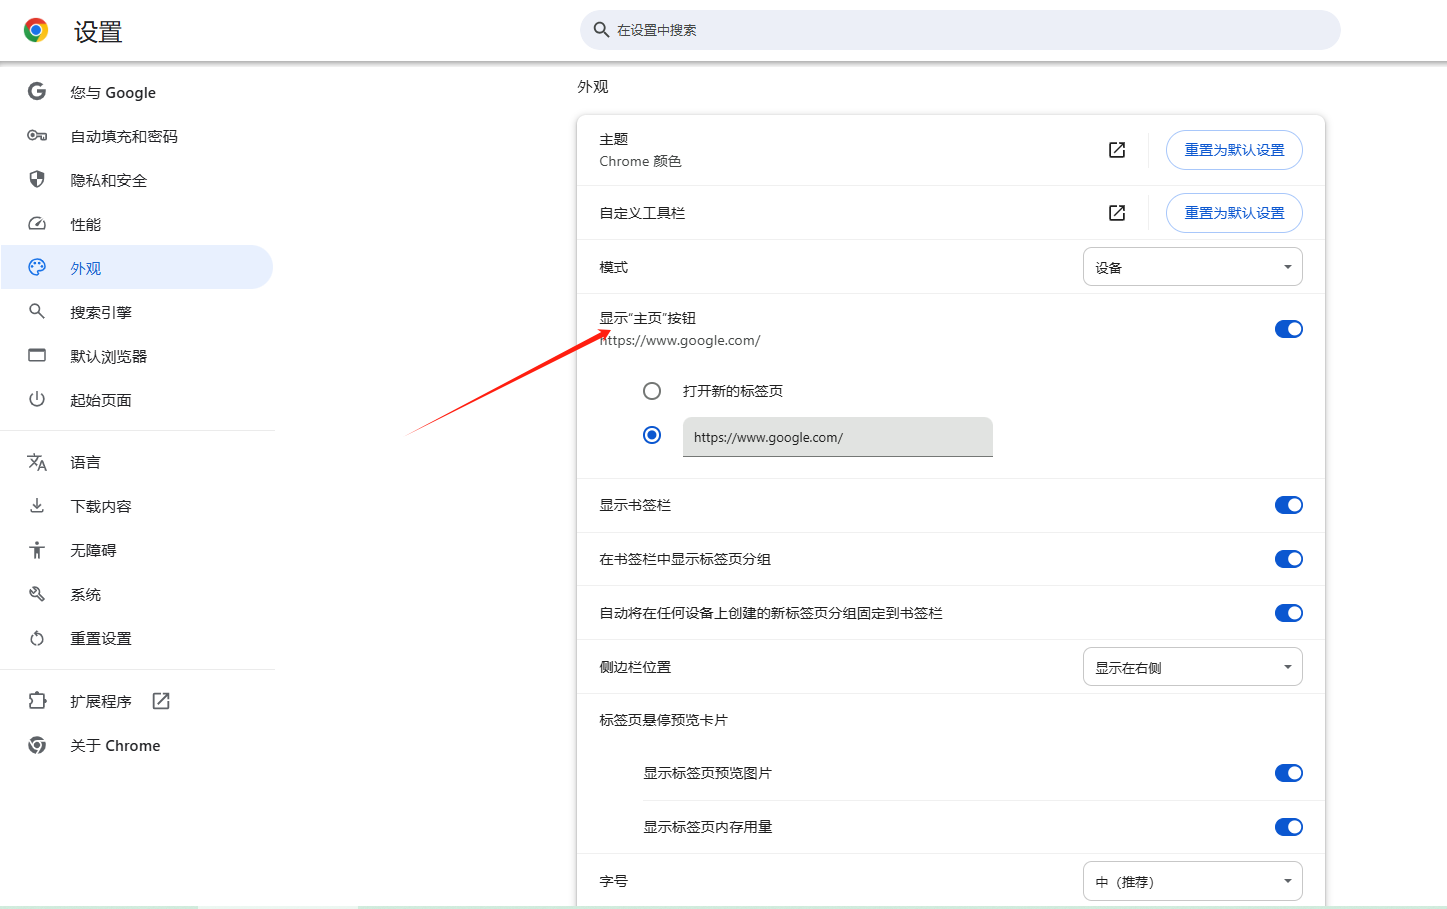The height and width of the screenshot is (909, 1447).
Task: Open the 自定义工具栏 external link icon
Action: click(1117, 213)
